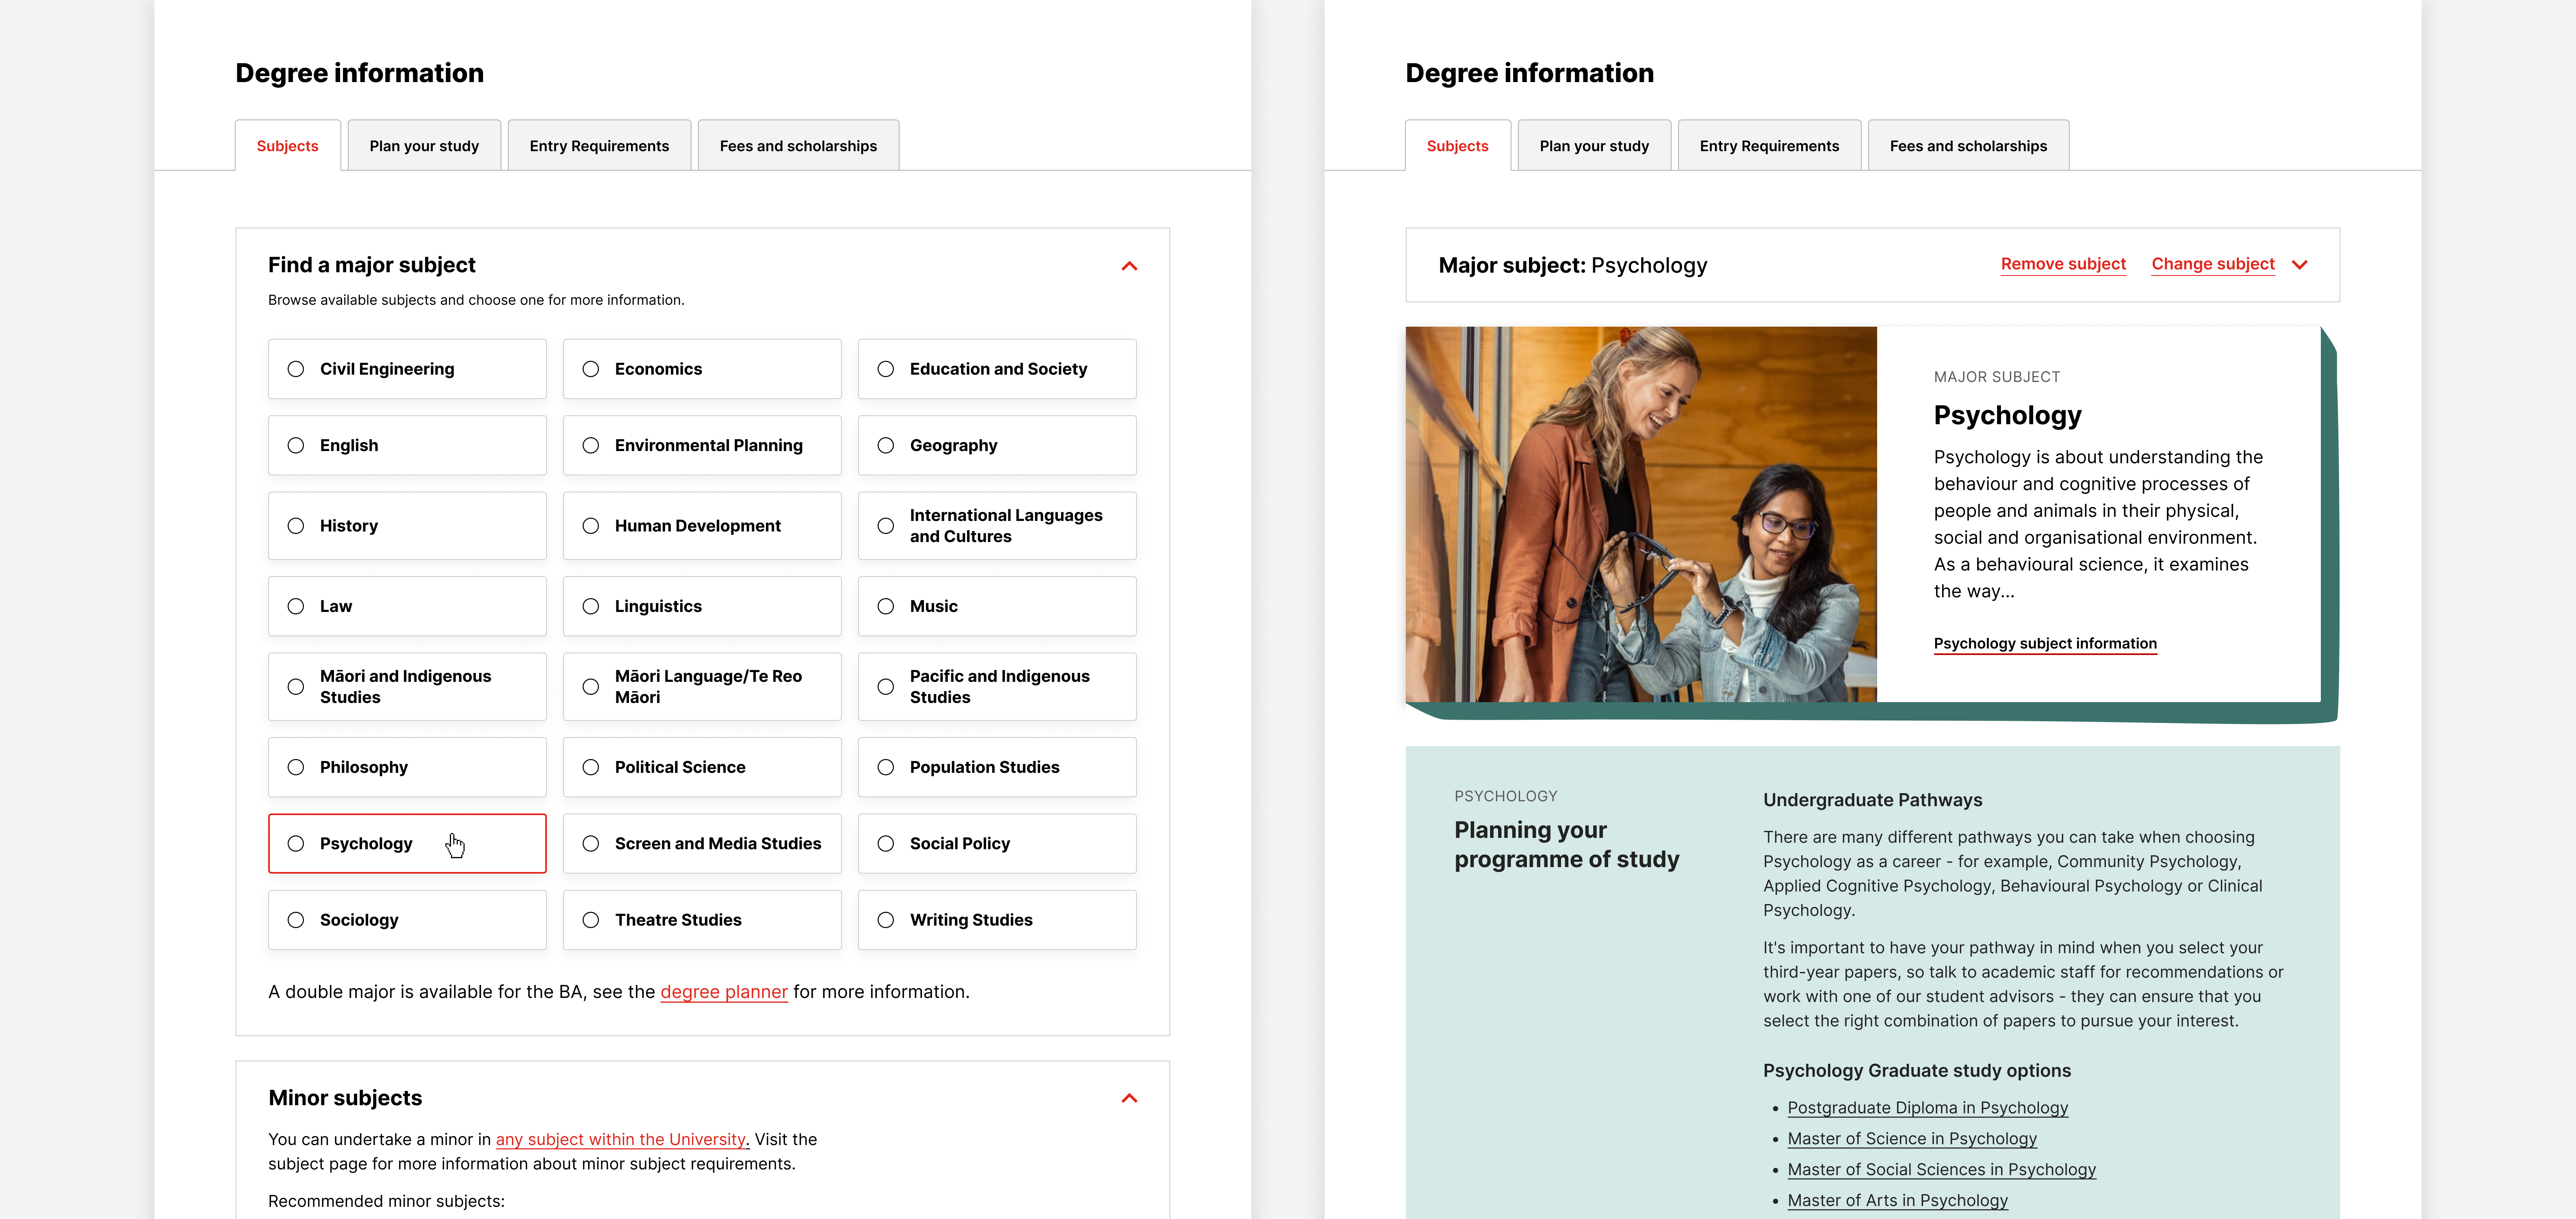
Task: Choose Pacific and Indigenous Studies
Action: tap(997, 687)
